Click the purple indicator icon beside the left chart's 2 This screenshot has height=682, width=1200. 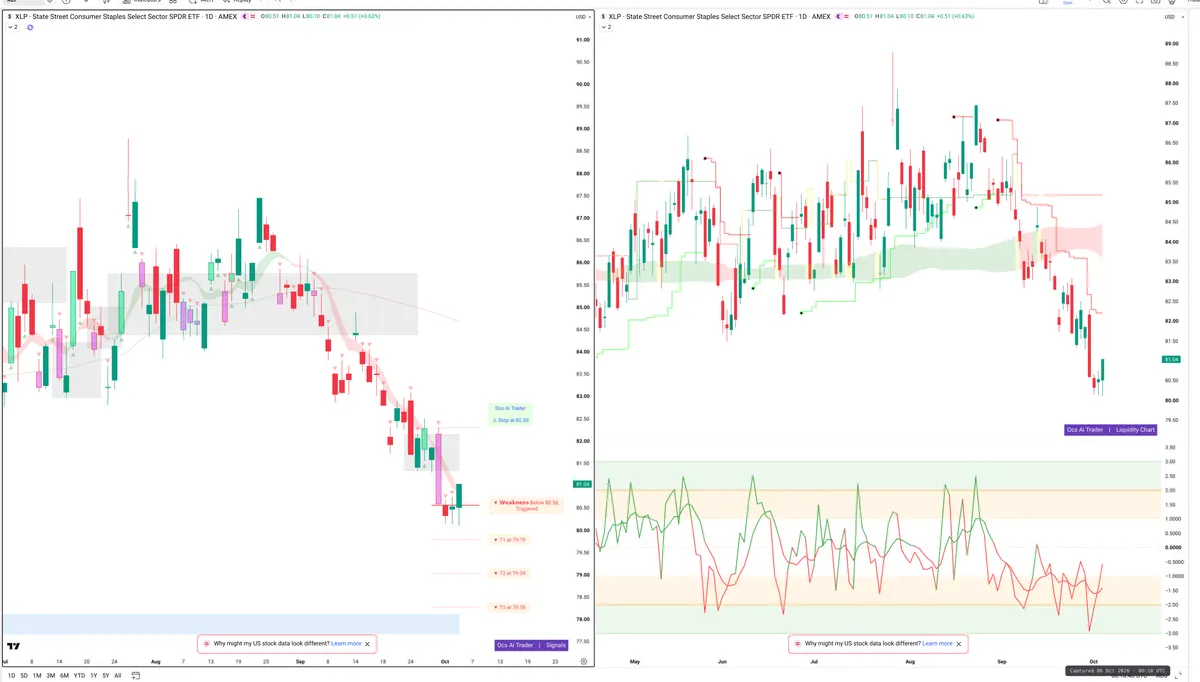coord(30,27)
